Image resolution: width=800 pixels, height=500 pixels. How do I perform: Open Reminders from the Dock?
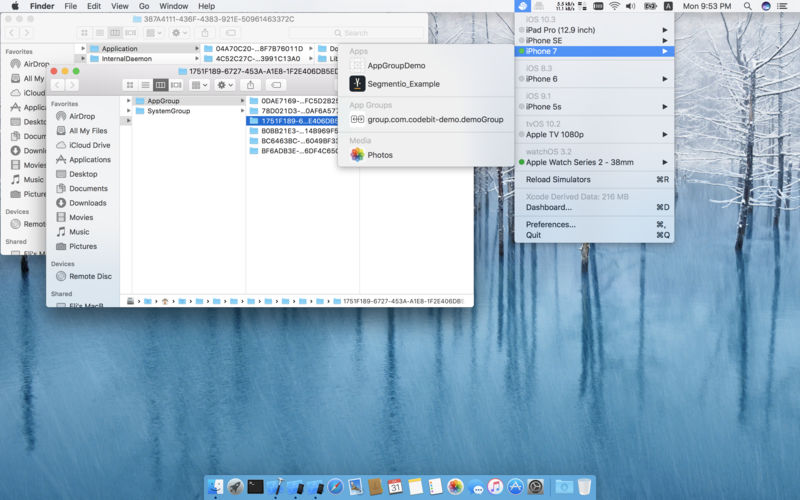click(435, 487)
